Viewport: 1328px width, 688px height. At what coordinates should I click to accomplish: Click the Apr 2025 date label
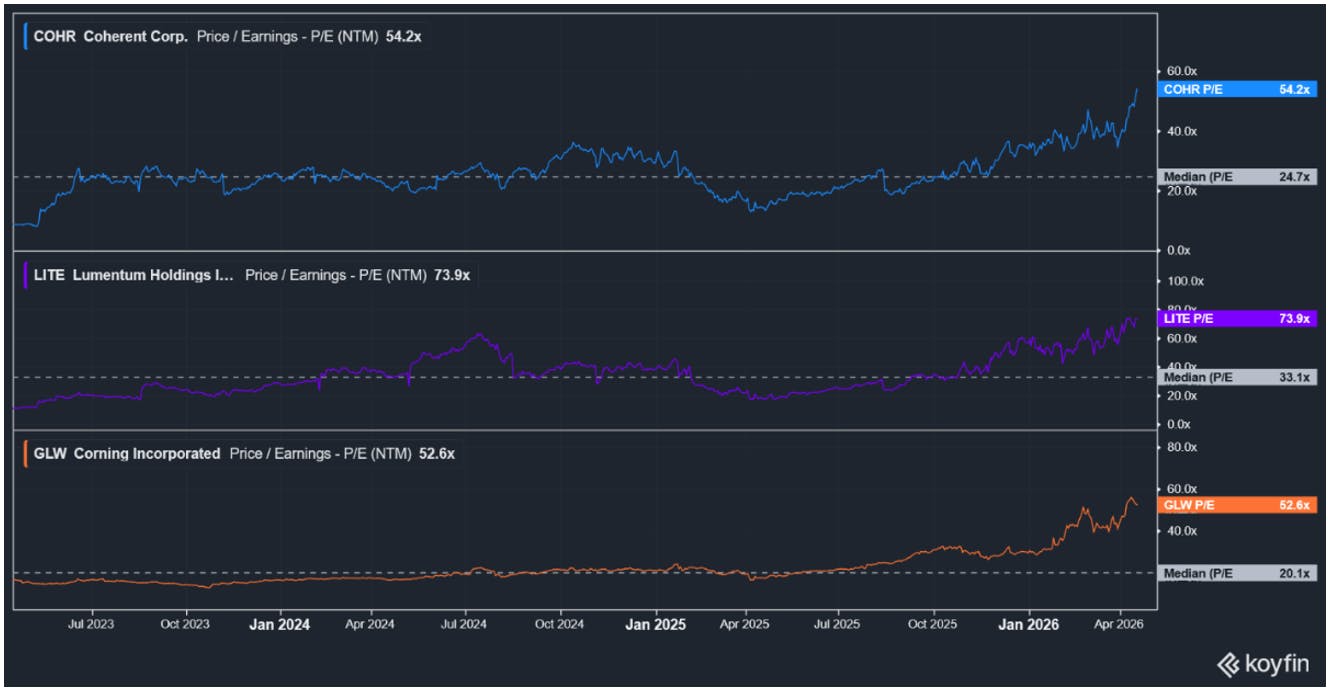tap(745, 624)
